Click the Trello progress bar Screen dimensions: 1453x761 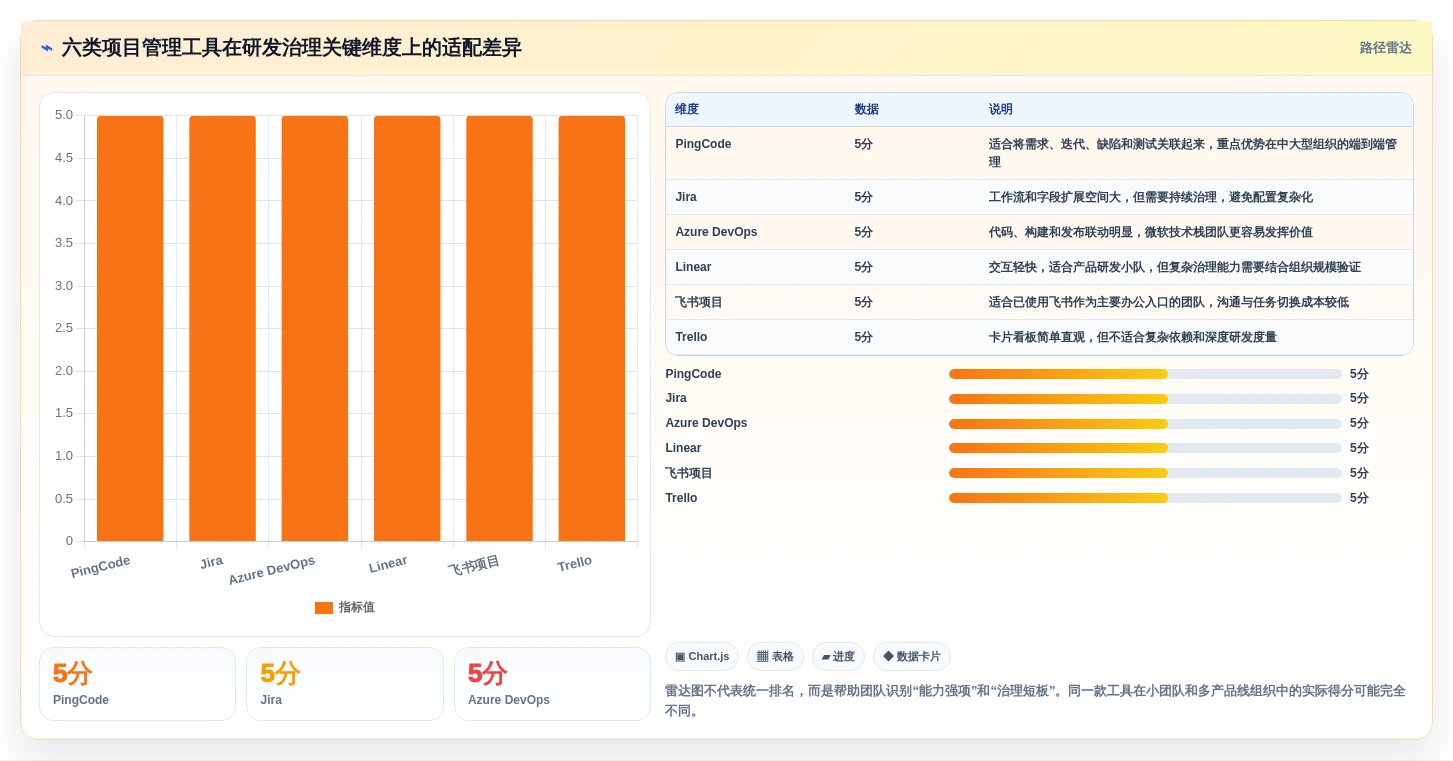pyautogui.click(x=1145, y=498)
